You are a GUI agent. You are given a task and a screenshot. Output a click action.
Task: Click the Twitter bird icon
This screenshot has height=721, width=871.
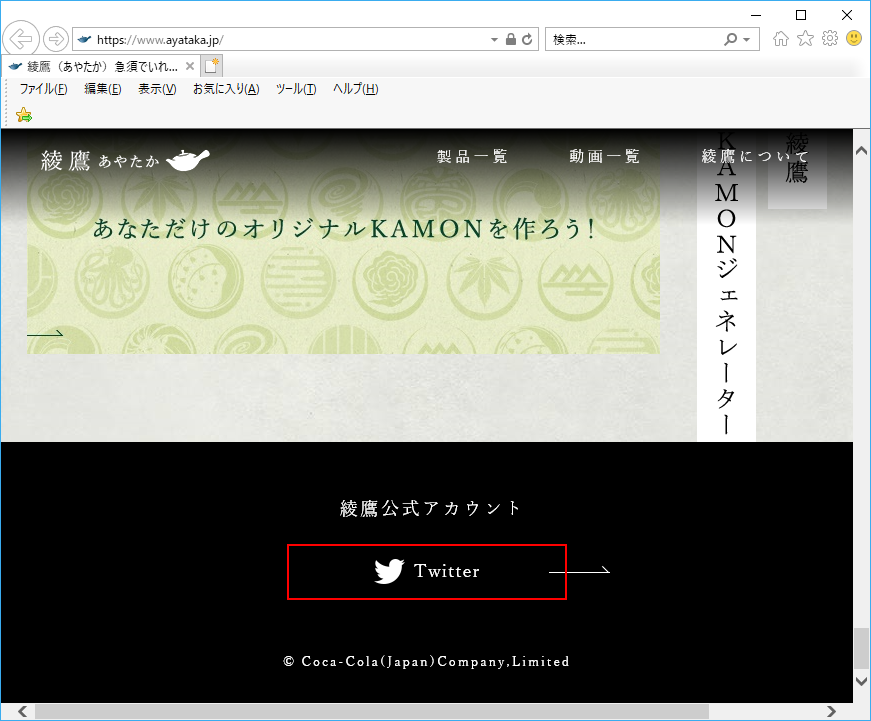[389, 571]
